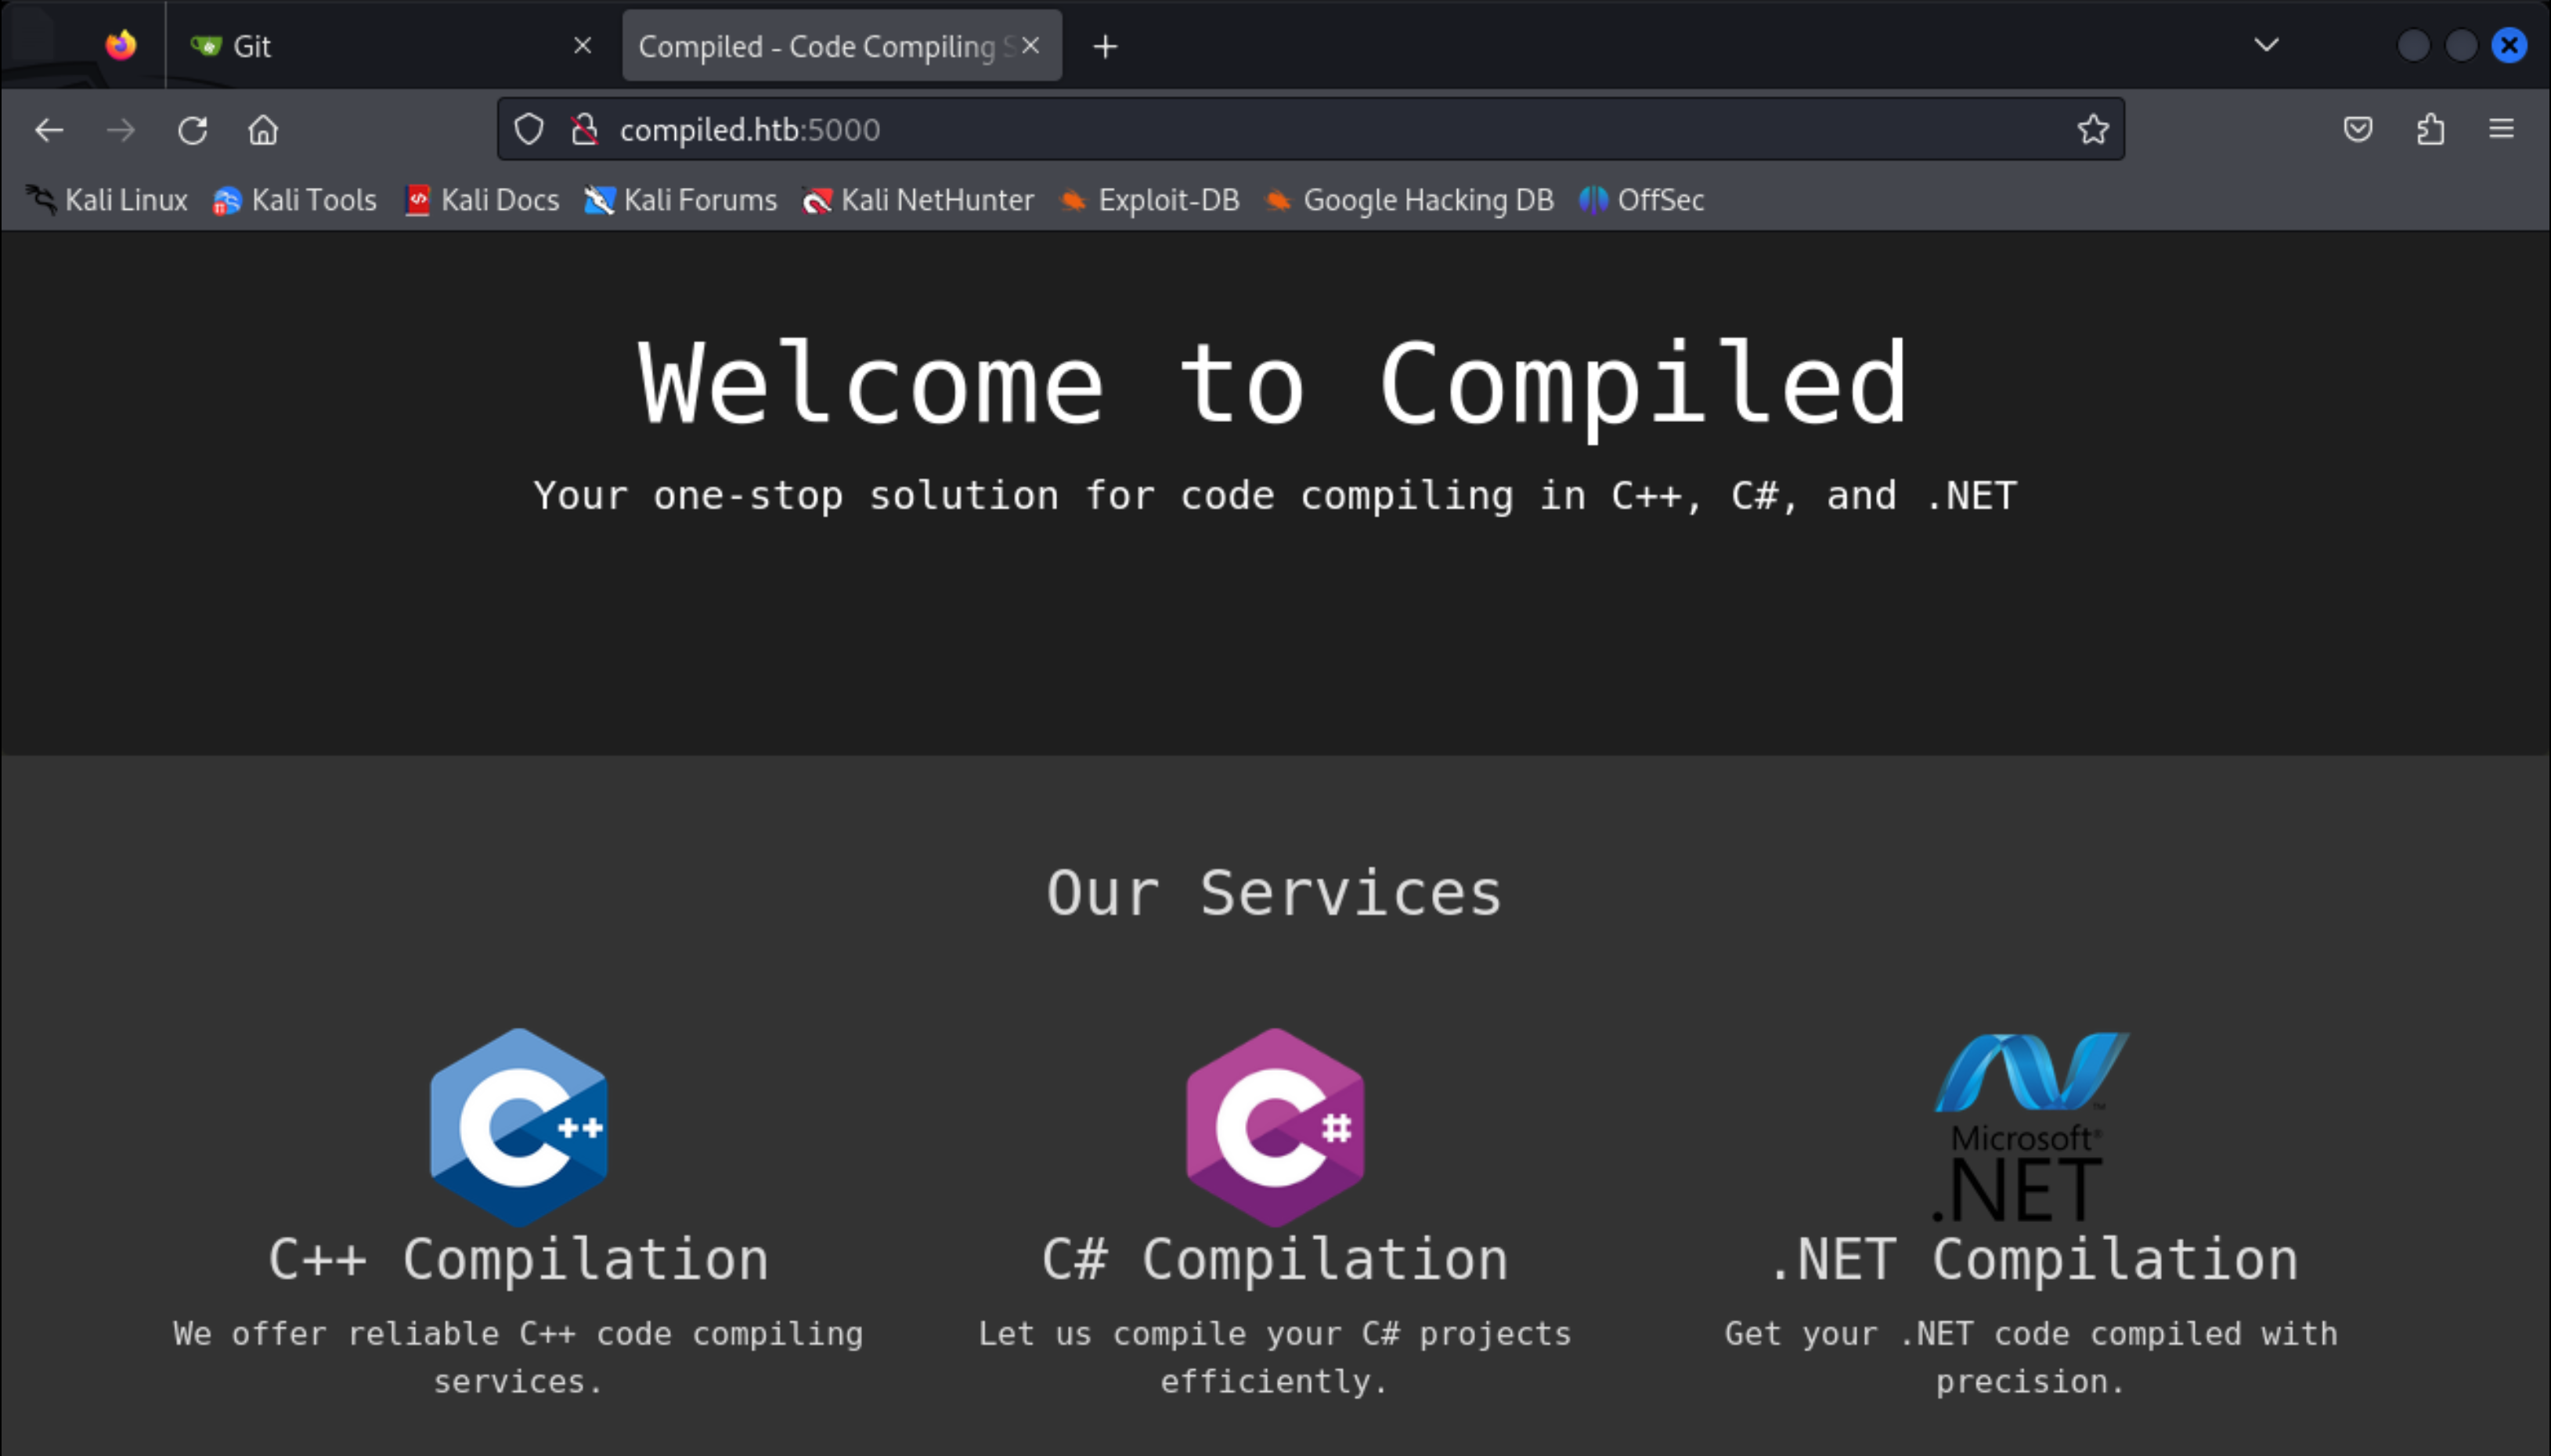
Task: Open the OffSec bookmark
Action: [1640, 200]
